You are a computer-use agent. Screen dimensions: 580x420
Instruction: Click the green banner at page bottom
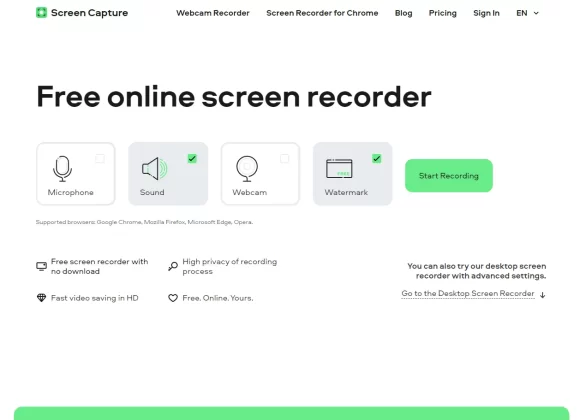[291, 413]
